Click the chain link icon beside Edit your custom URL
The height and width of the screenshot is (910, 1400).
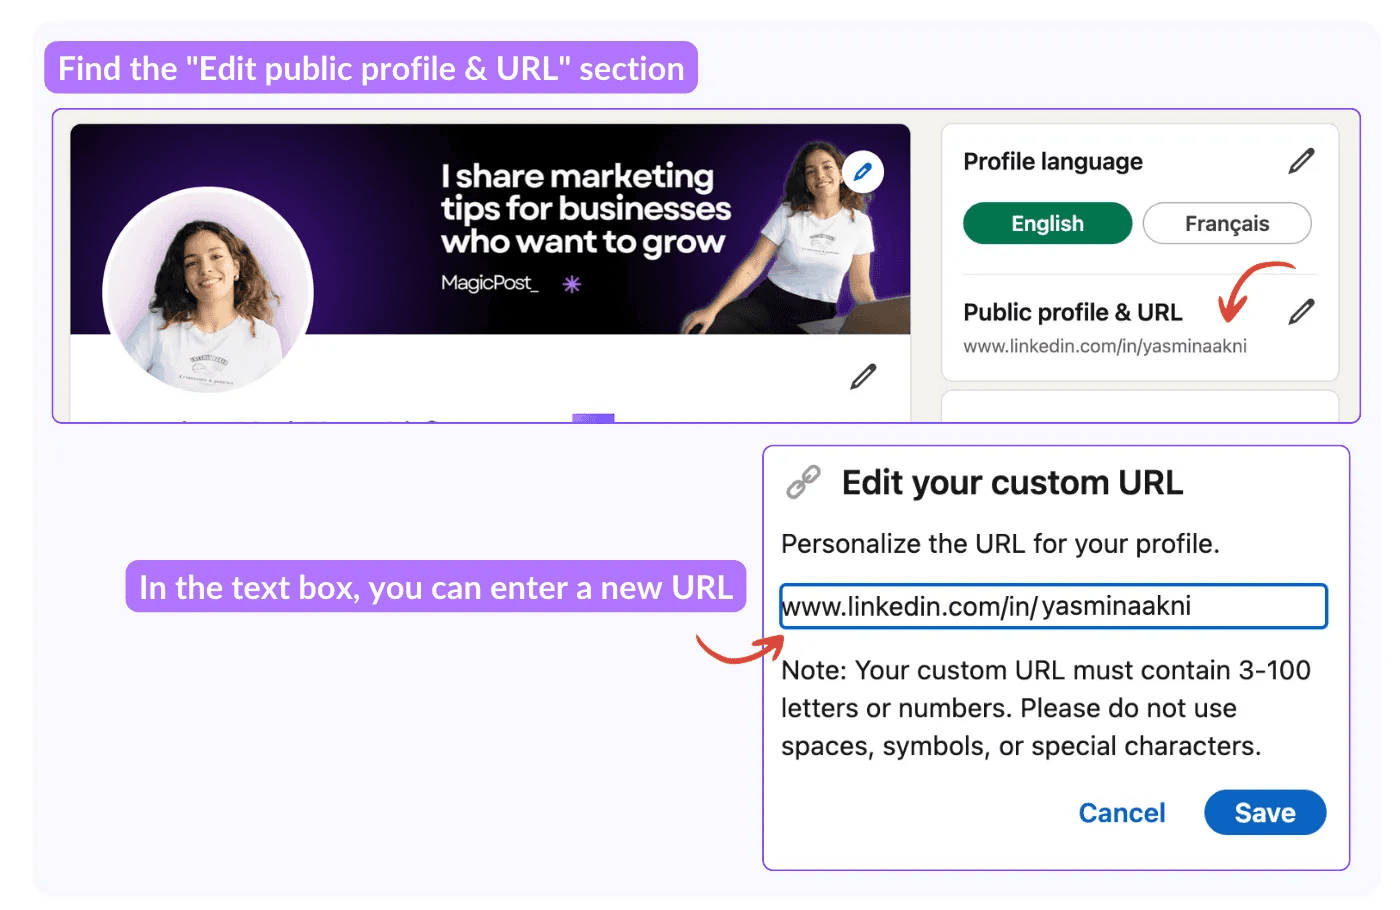click(803, 482)
